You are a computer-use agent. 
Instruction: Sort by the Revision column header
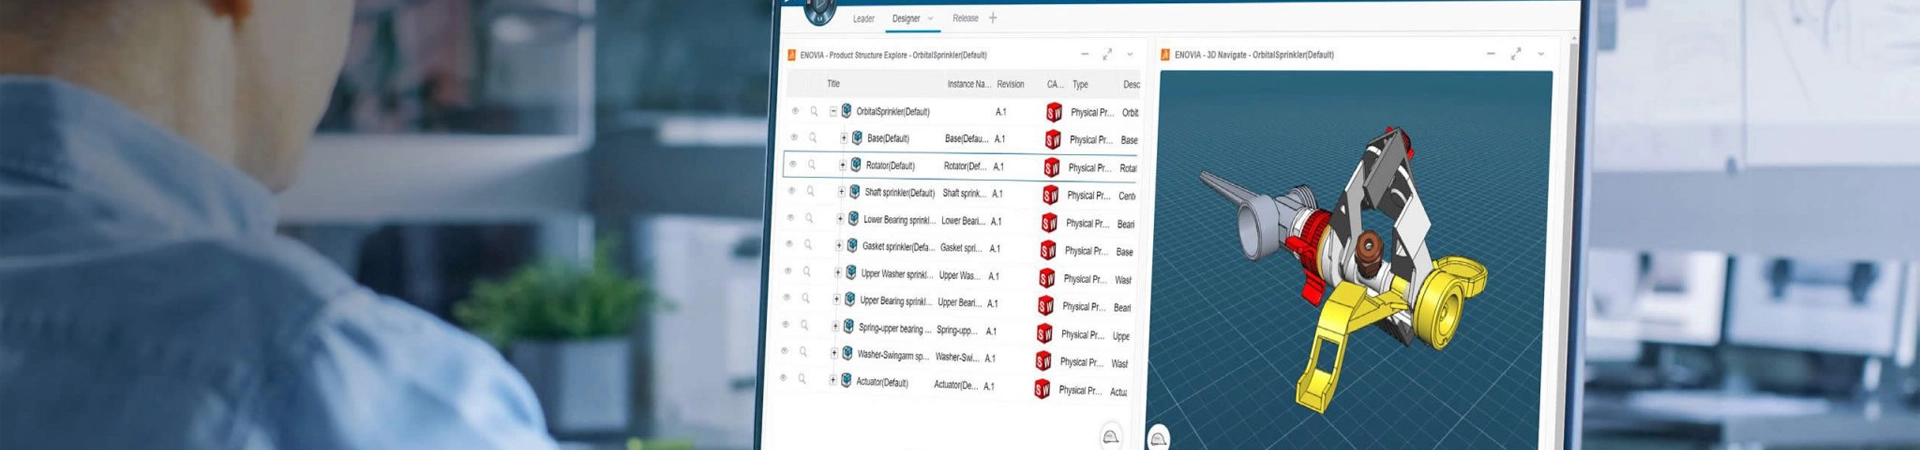(1010, 84)
